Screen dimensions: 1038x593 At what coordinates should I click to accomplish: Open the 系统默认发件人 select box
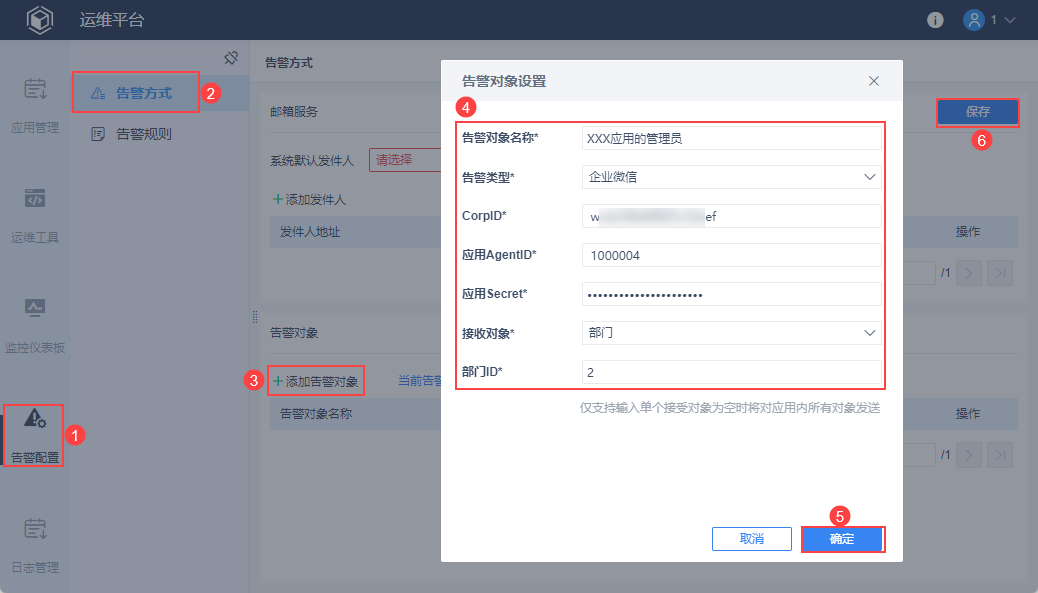pos(405,160)
